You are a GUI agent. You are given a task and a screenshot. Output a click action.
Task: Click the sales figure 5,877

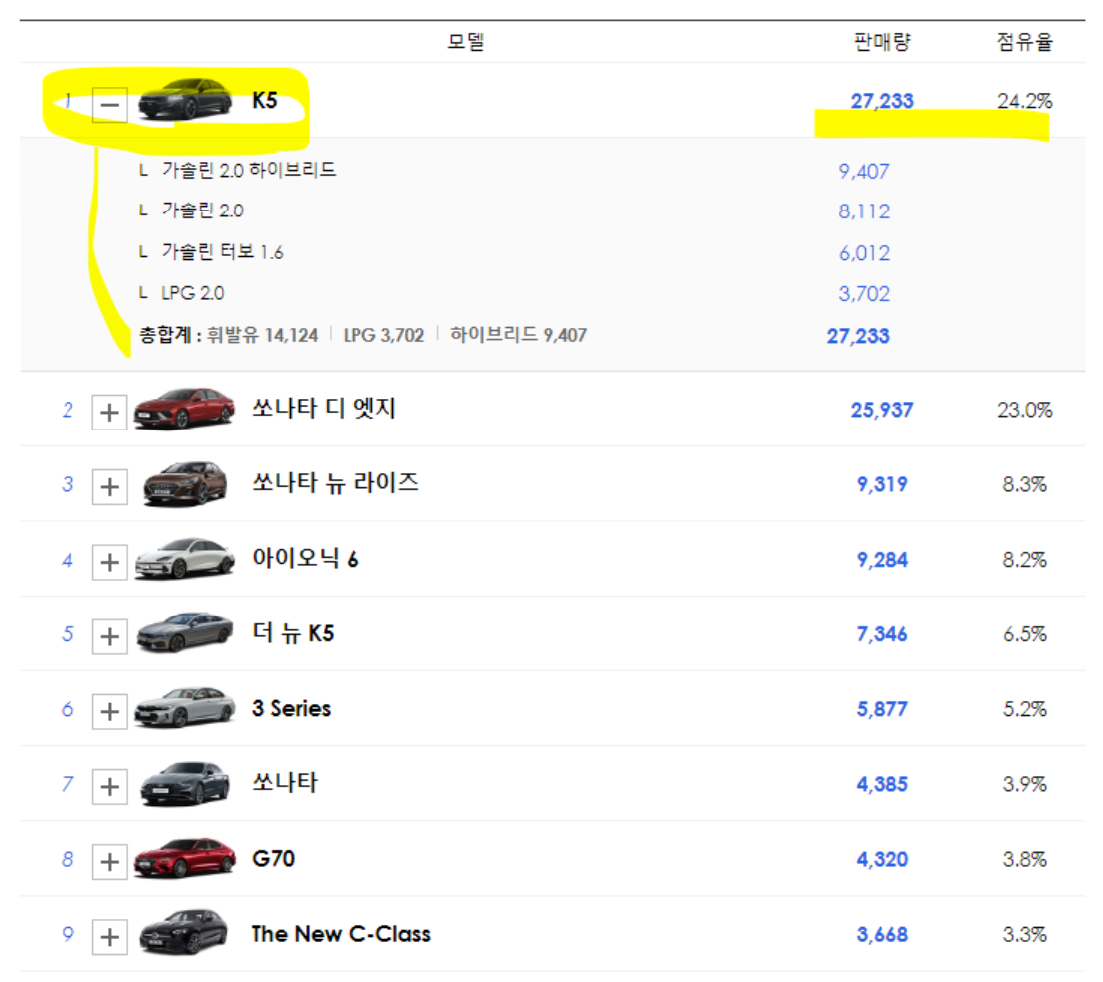coord(882,709)
